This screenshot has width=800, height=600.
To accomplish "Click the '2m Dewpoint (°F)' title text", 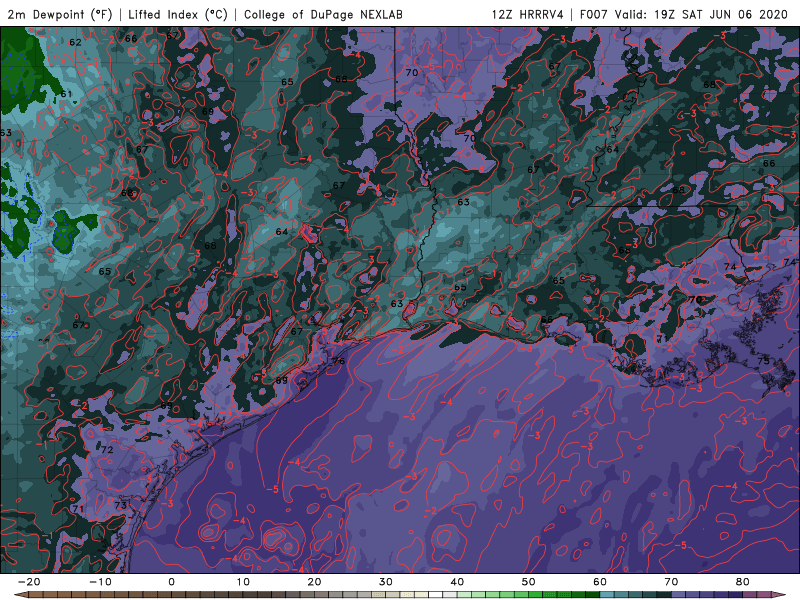I will [60, 15].
